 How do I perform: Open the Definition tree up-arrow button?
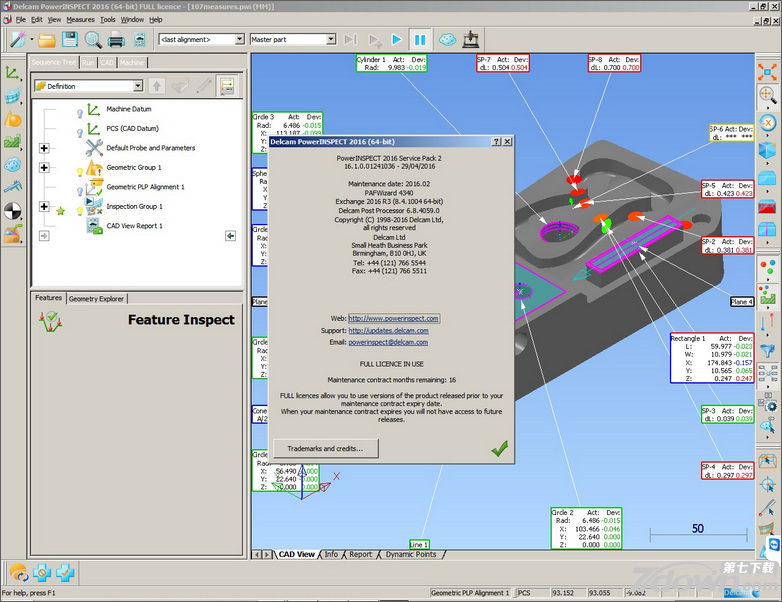(x=157, y=86)
